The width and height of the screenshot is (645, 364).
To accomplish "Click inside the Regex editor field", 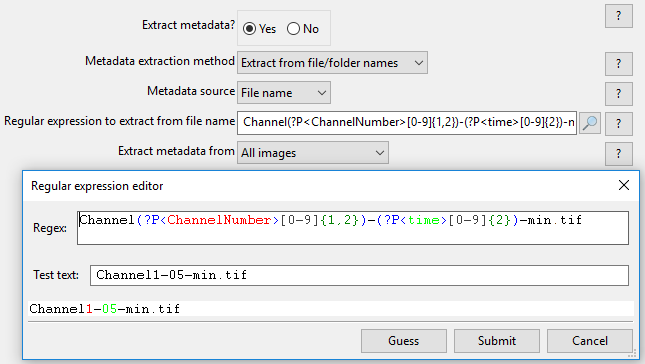I will (x=353, y=228).
